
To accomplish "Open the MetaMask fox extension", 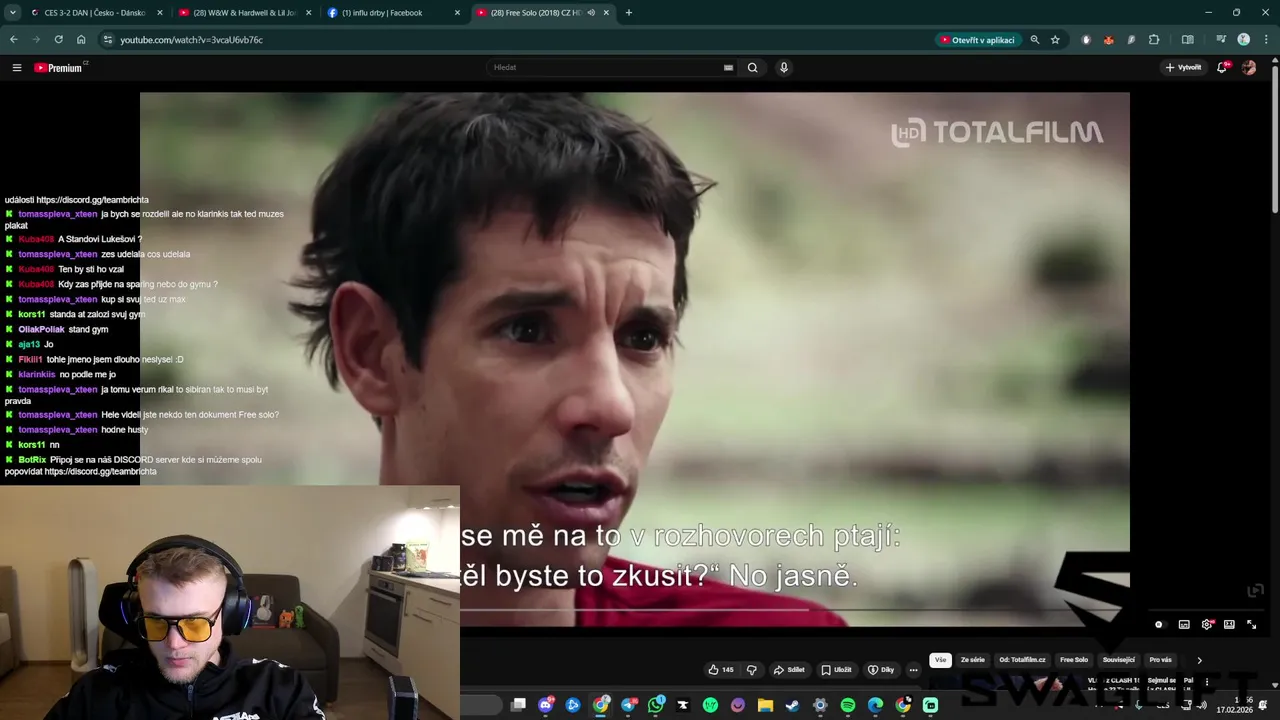I will [x=1108, y=40].
